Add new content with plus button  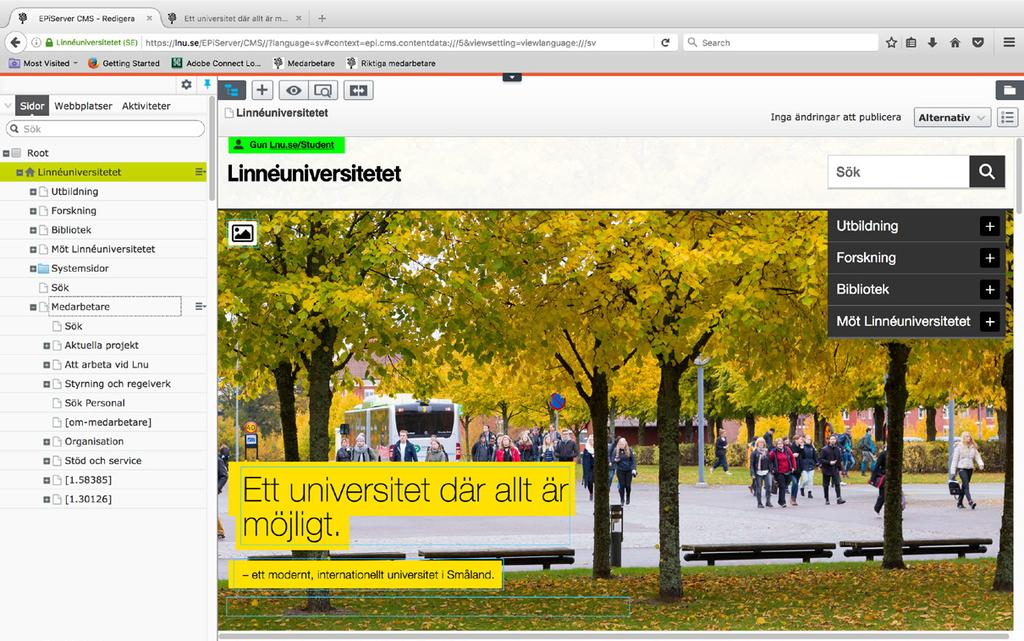point(262,90)
